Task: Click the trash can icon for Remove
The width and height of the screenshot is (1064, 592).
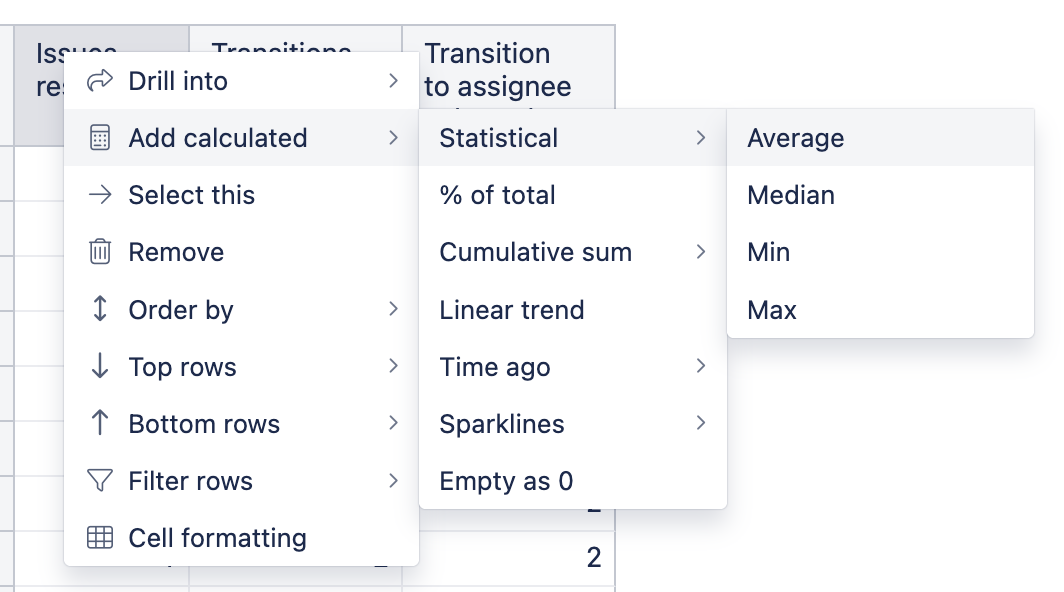Action: tap(100, 252)
